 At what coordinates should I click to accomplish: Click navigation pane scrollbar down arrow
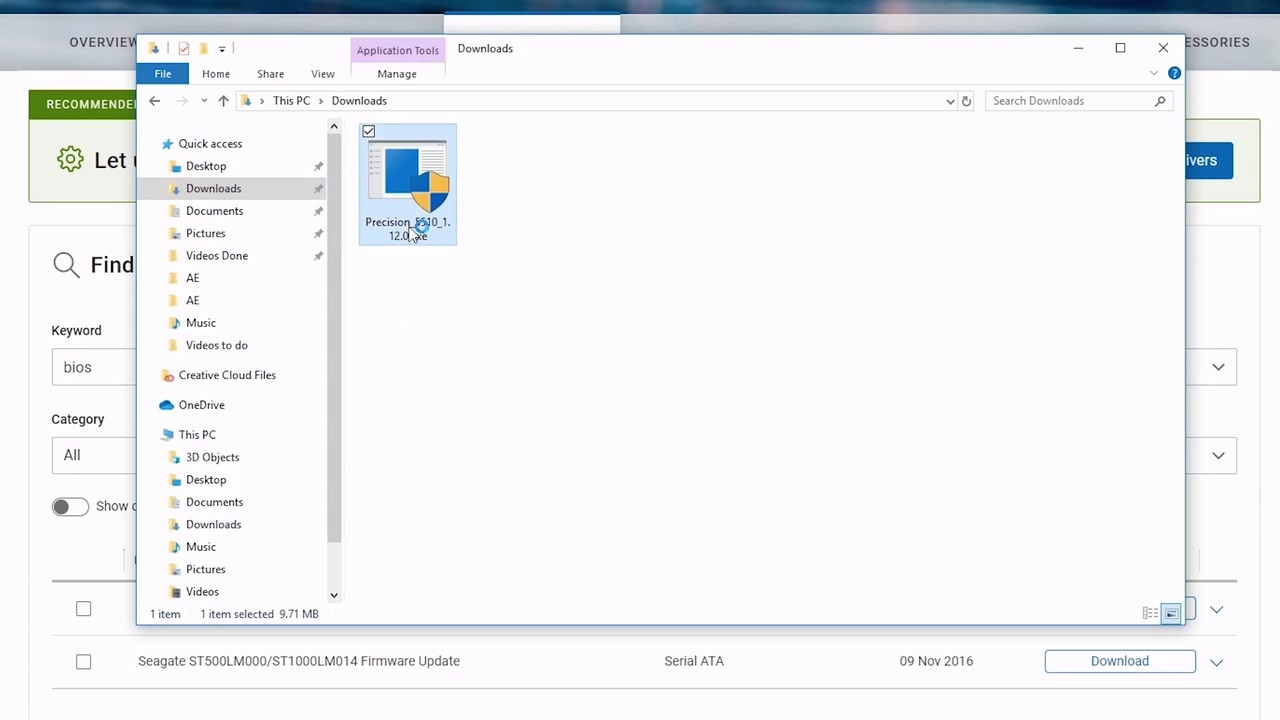[x=334, y=595]
